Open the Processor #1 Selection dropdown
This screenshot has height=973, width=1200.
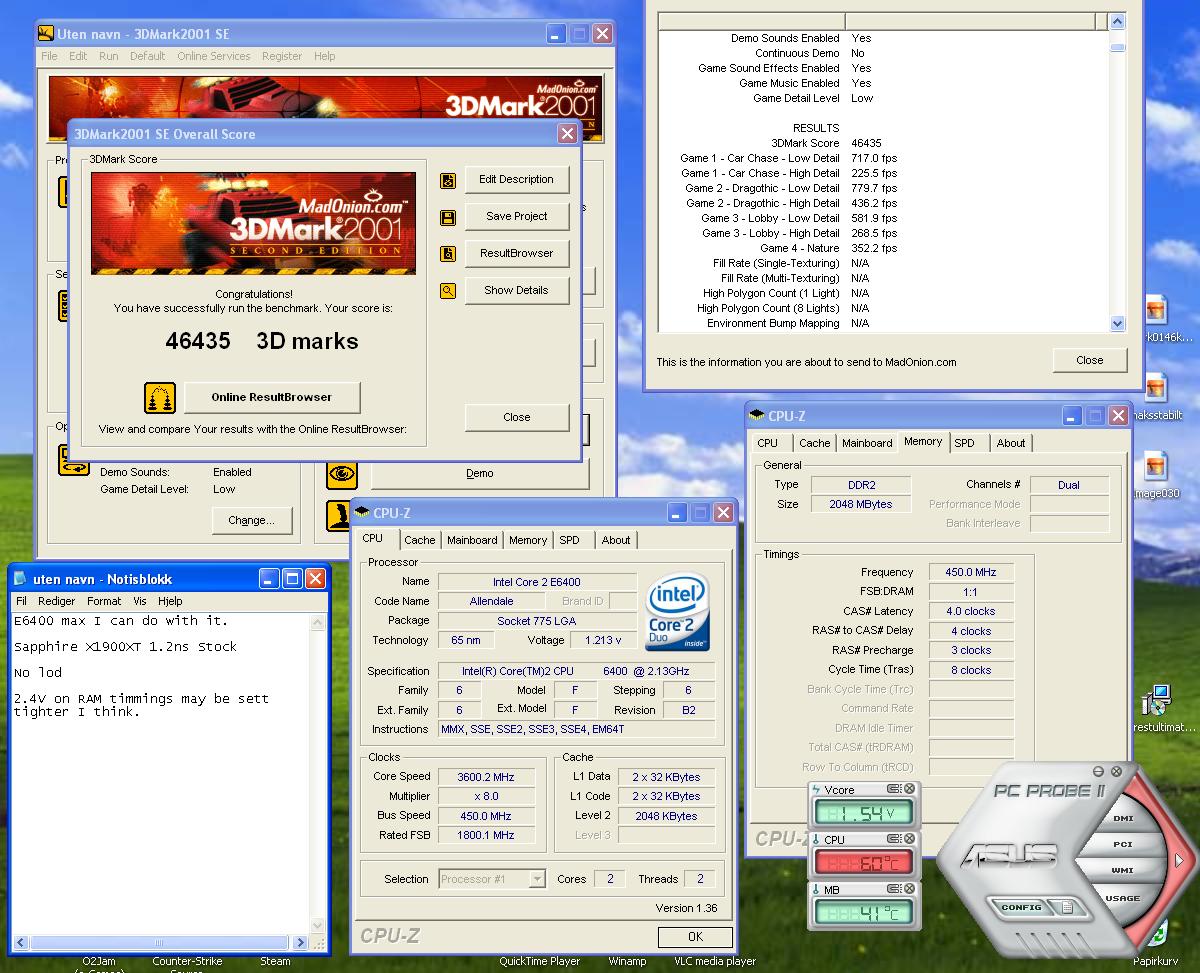coord(537,879)
